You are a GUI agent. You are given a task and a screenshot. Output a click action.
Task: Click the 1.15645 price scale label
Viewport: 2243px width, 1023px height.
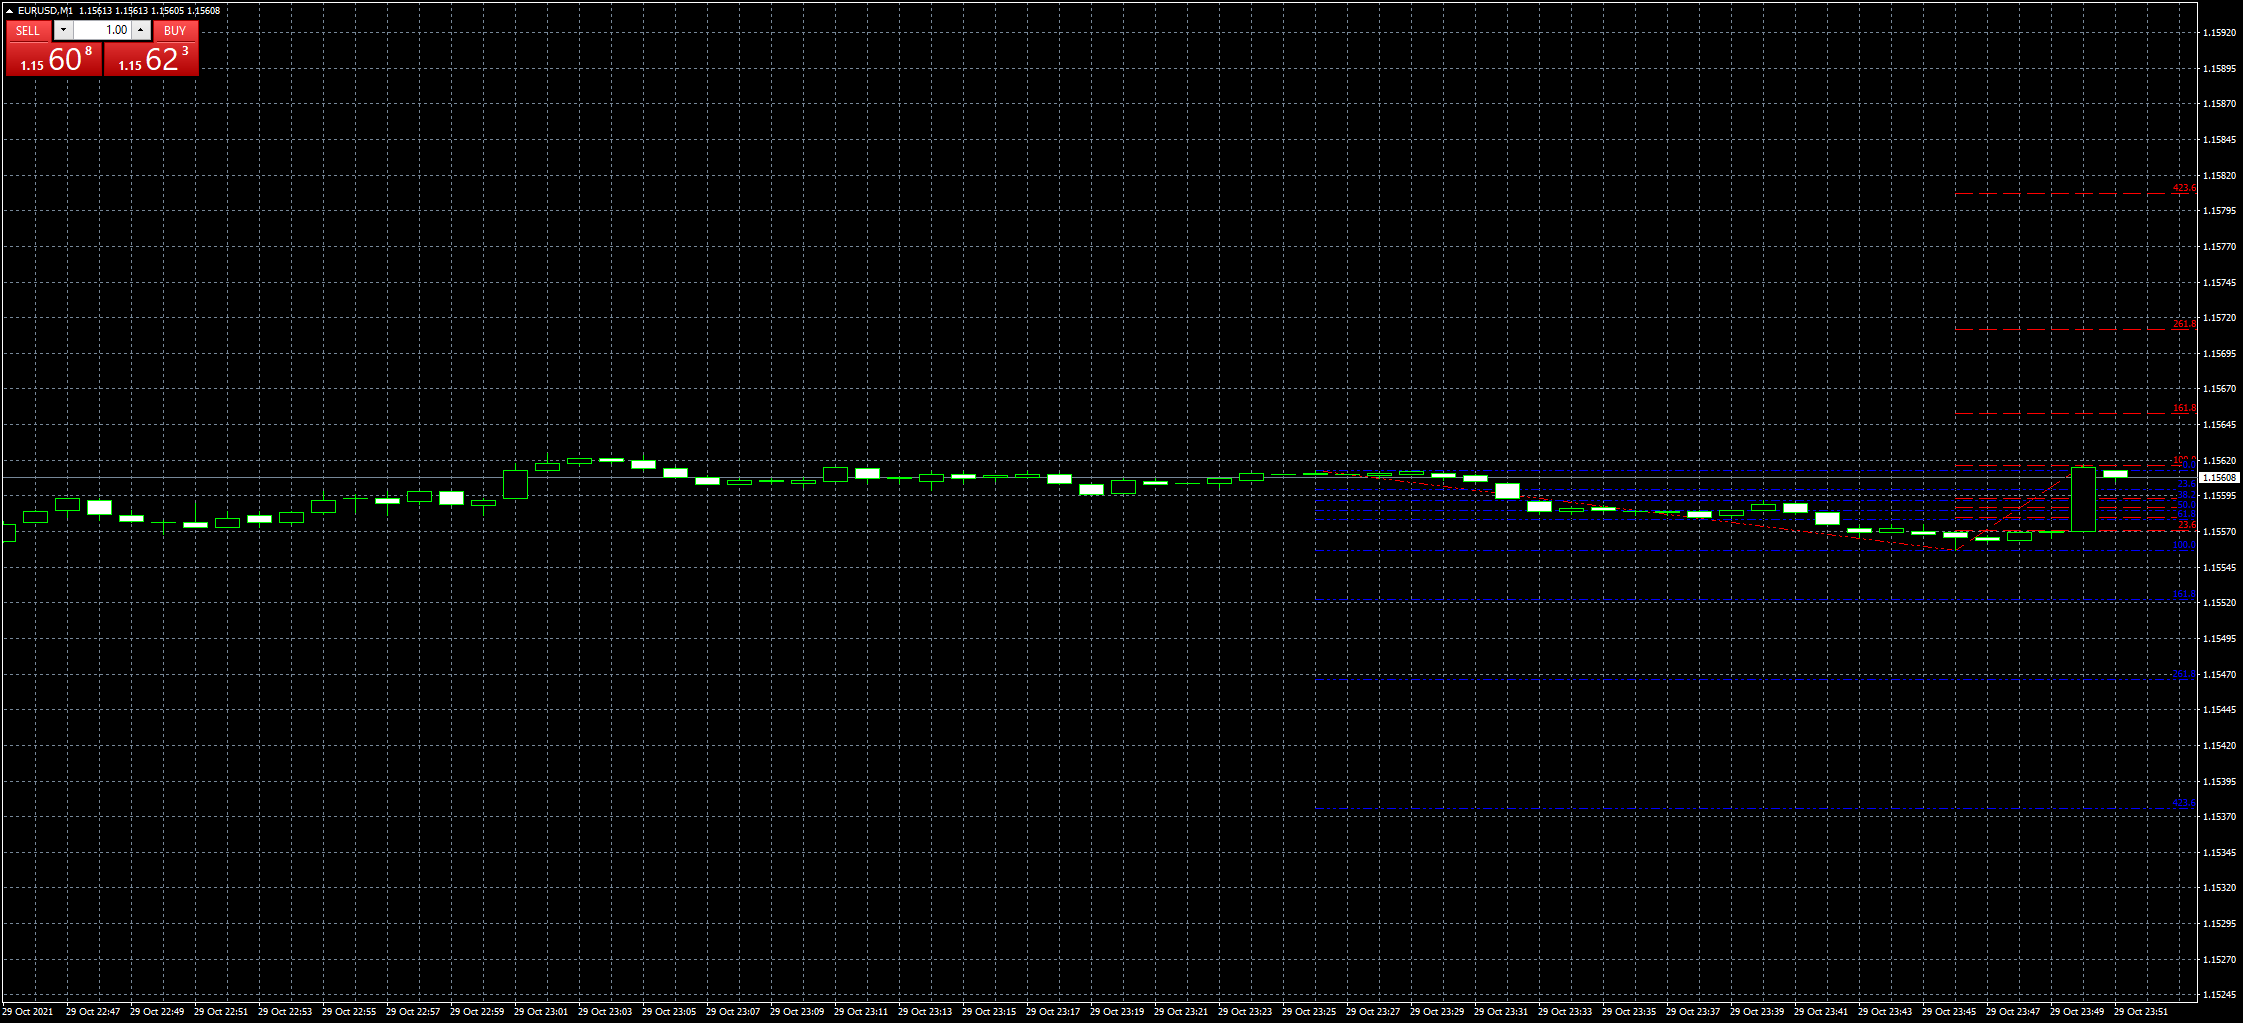click(2219, 425)
